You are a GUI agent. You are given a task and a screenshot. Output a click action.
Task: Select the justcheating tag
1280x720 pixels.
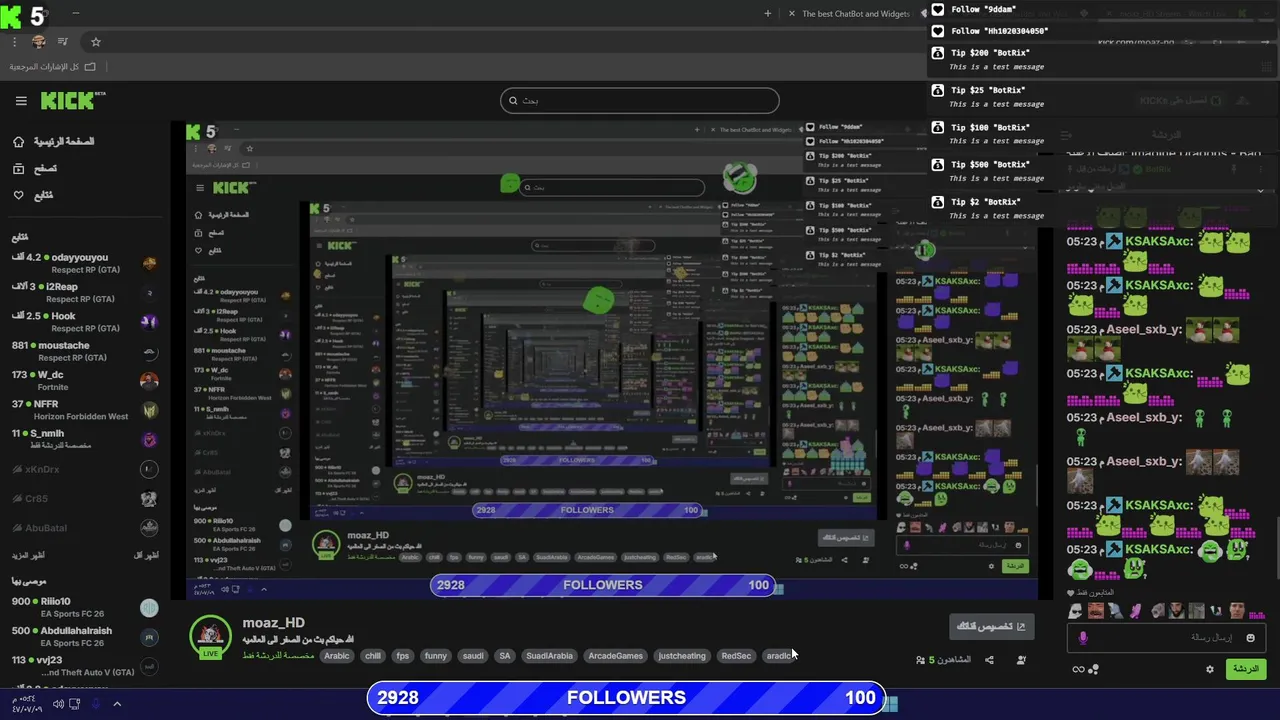point(682,656)
